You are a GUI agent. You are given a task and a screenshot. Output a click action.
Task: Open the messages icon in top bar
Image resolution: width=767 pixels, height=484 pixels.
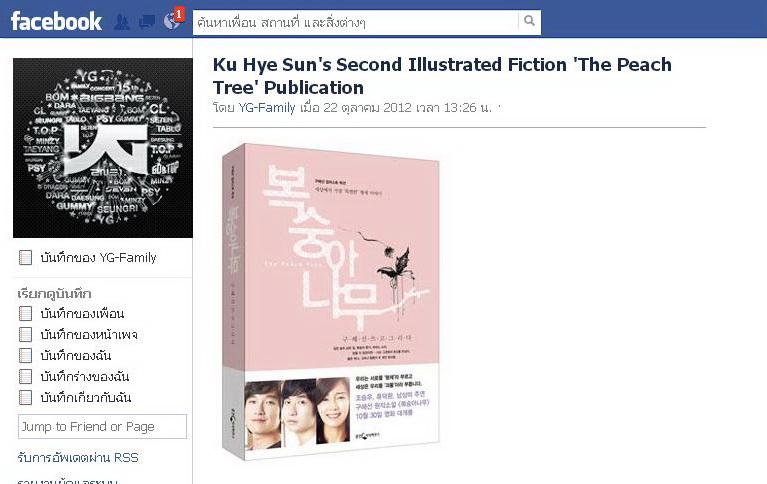[x=147, y=22]
